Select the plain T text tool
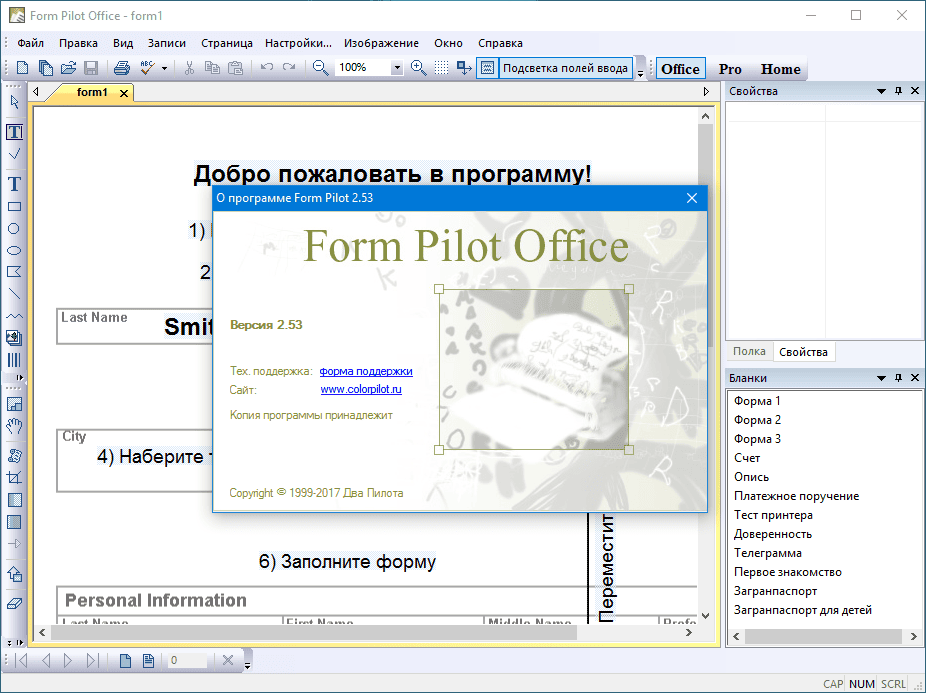This screenshot has height=693, width=926. (14, 184)
